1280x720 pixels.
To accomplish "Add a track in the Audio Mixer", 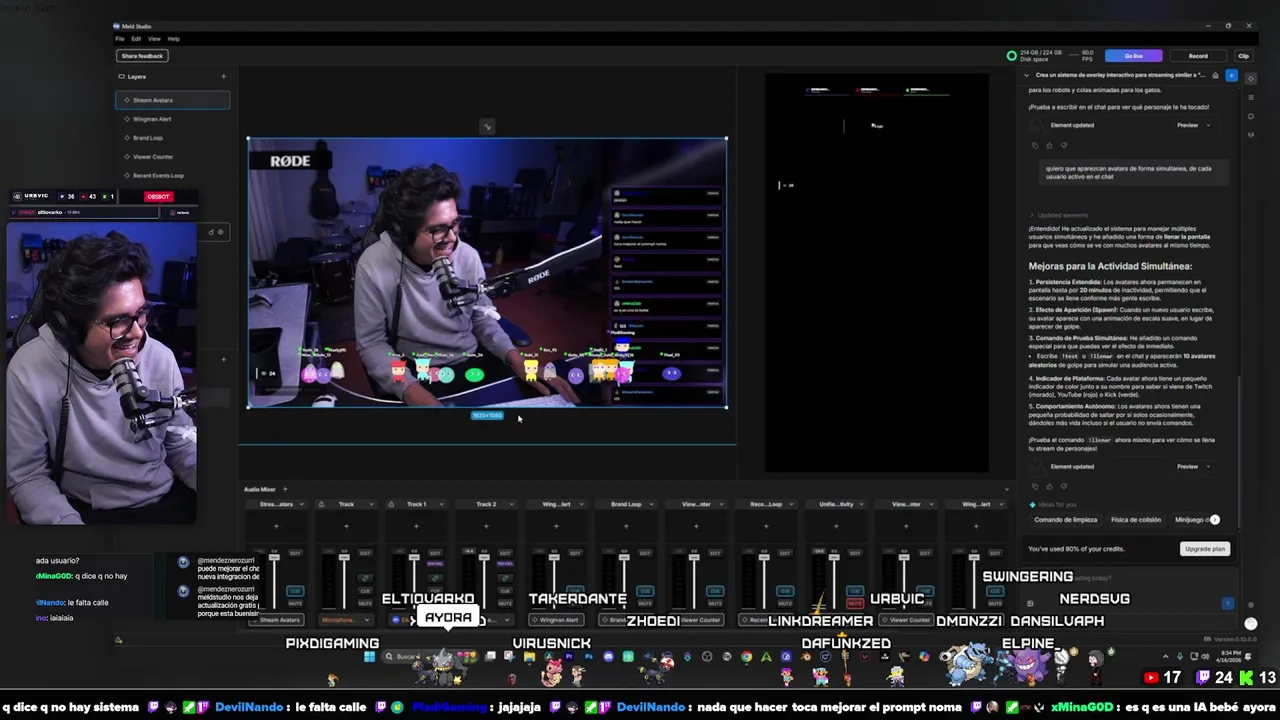I will pyautogui.click(x=285, y=489).
